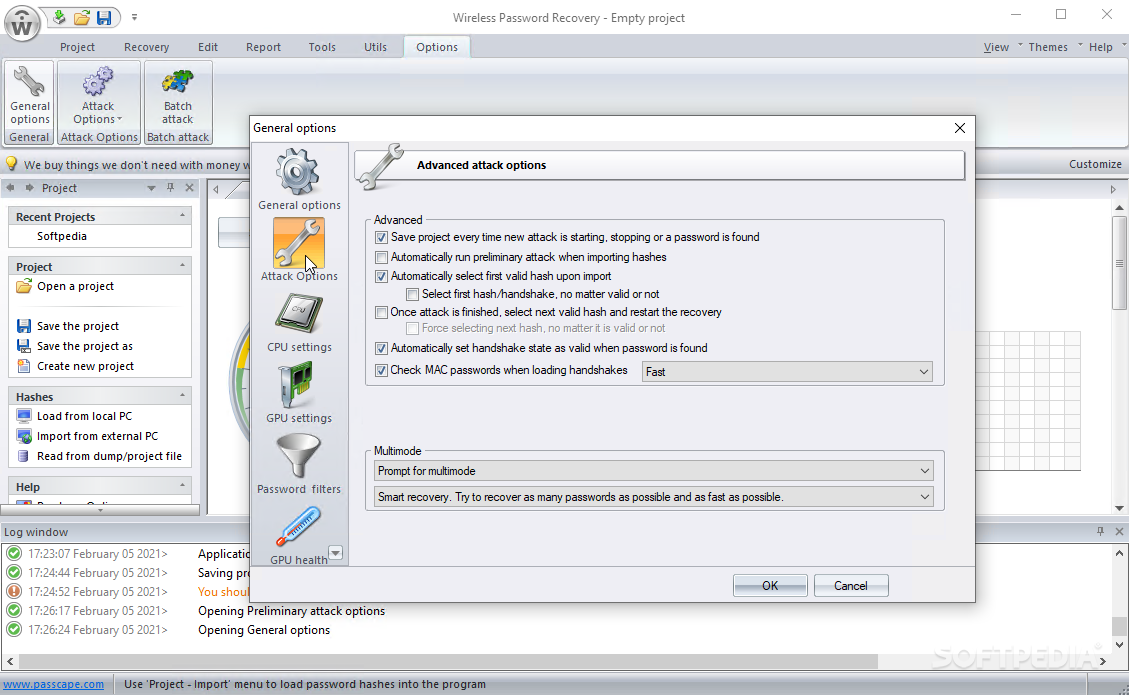The image size is (1129, 695).
Task: Open the www.passcape.com link
Action: coord(54,684)
